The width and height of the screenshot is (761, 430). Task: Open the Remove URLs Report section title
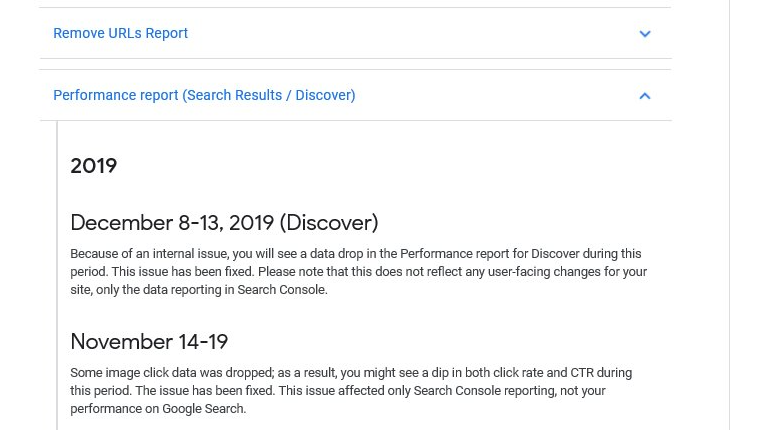click(120, 33)
